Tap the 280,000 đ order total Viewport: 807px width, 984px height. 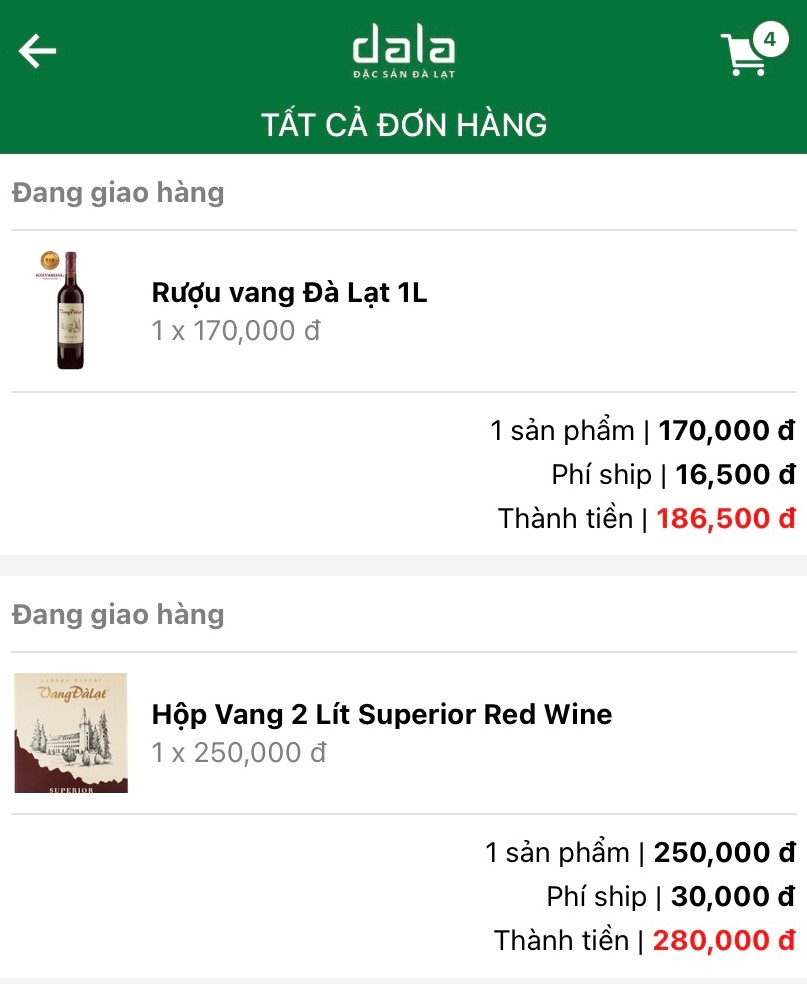[723, 941]
